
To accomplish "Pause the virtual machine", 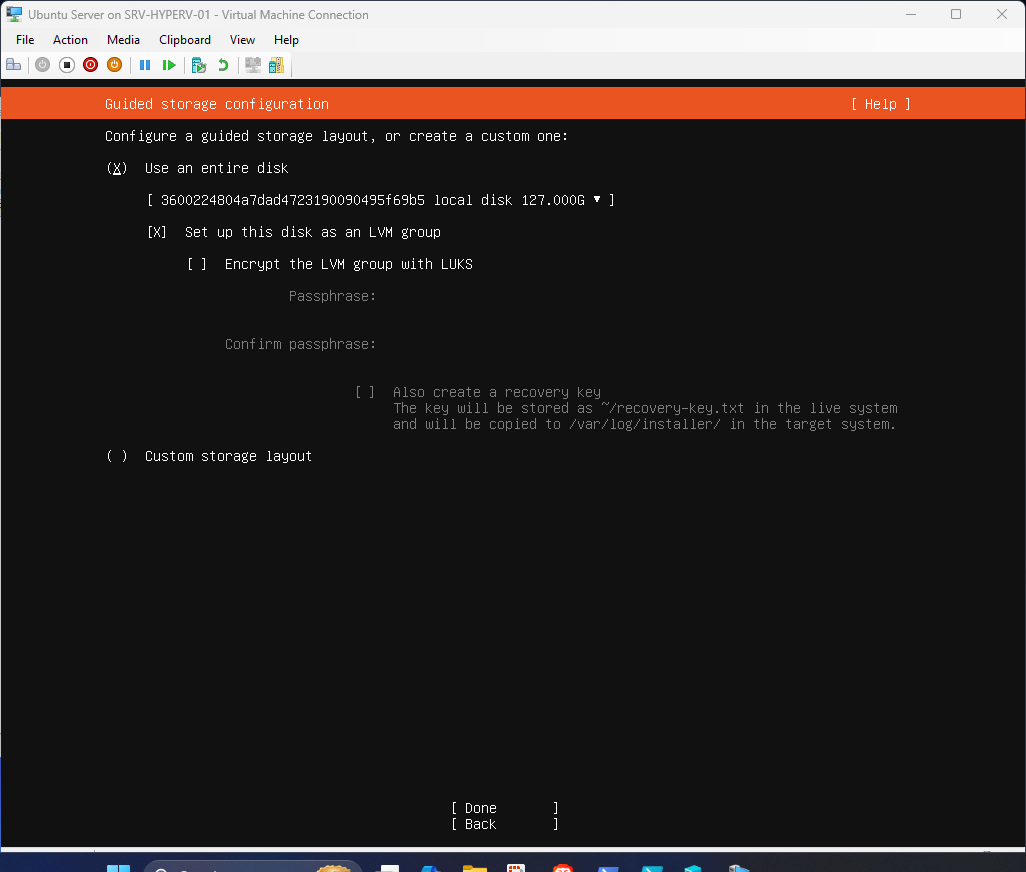I will click(x=145, y=64).
